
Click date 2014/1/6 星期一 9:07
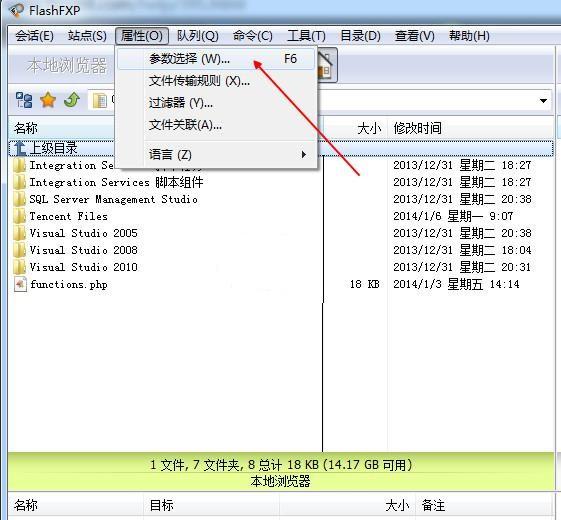click(453, 217)
